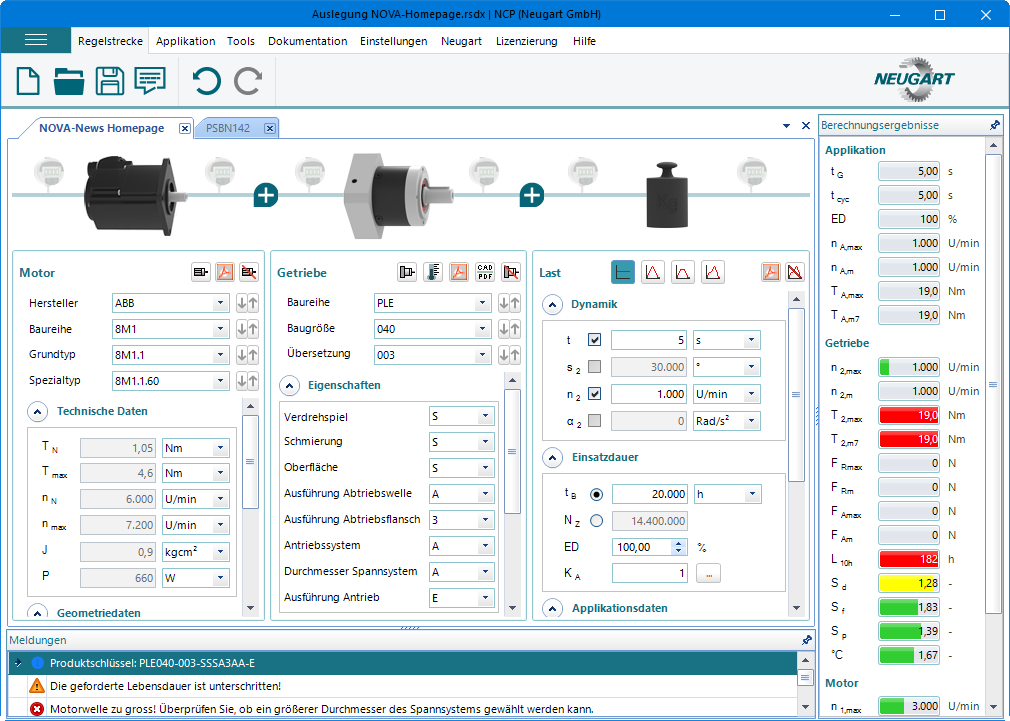Image resolution: width=1010 pixels, height=721 pixels.
Task: Select constant load profile icon
Action: pyautogui.click(x=623, y=273)
